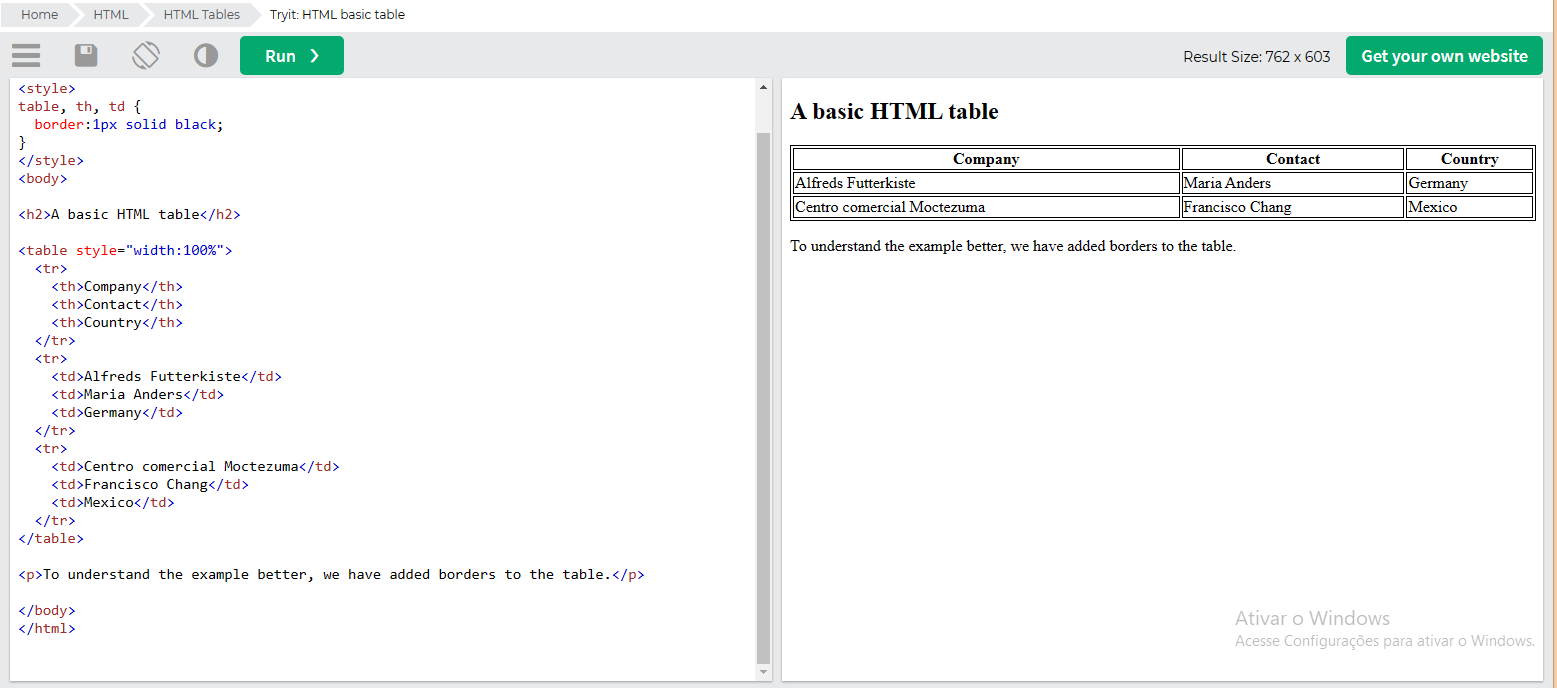
Task: Open the hamburger menu
Action: point(26,55)
